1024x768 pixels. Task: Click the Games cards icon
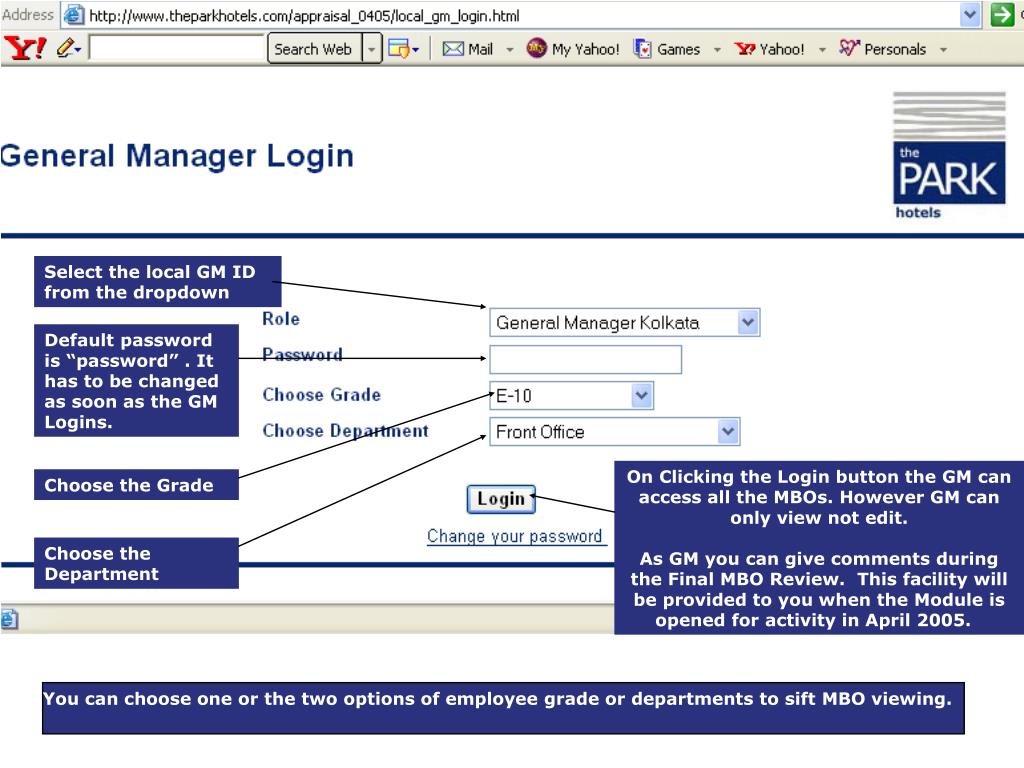click(643, 48)
